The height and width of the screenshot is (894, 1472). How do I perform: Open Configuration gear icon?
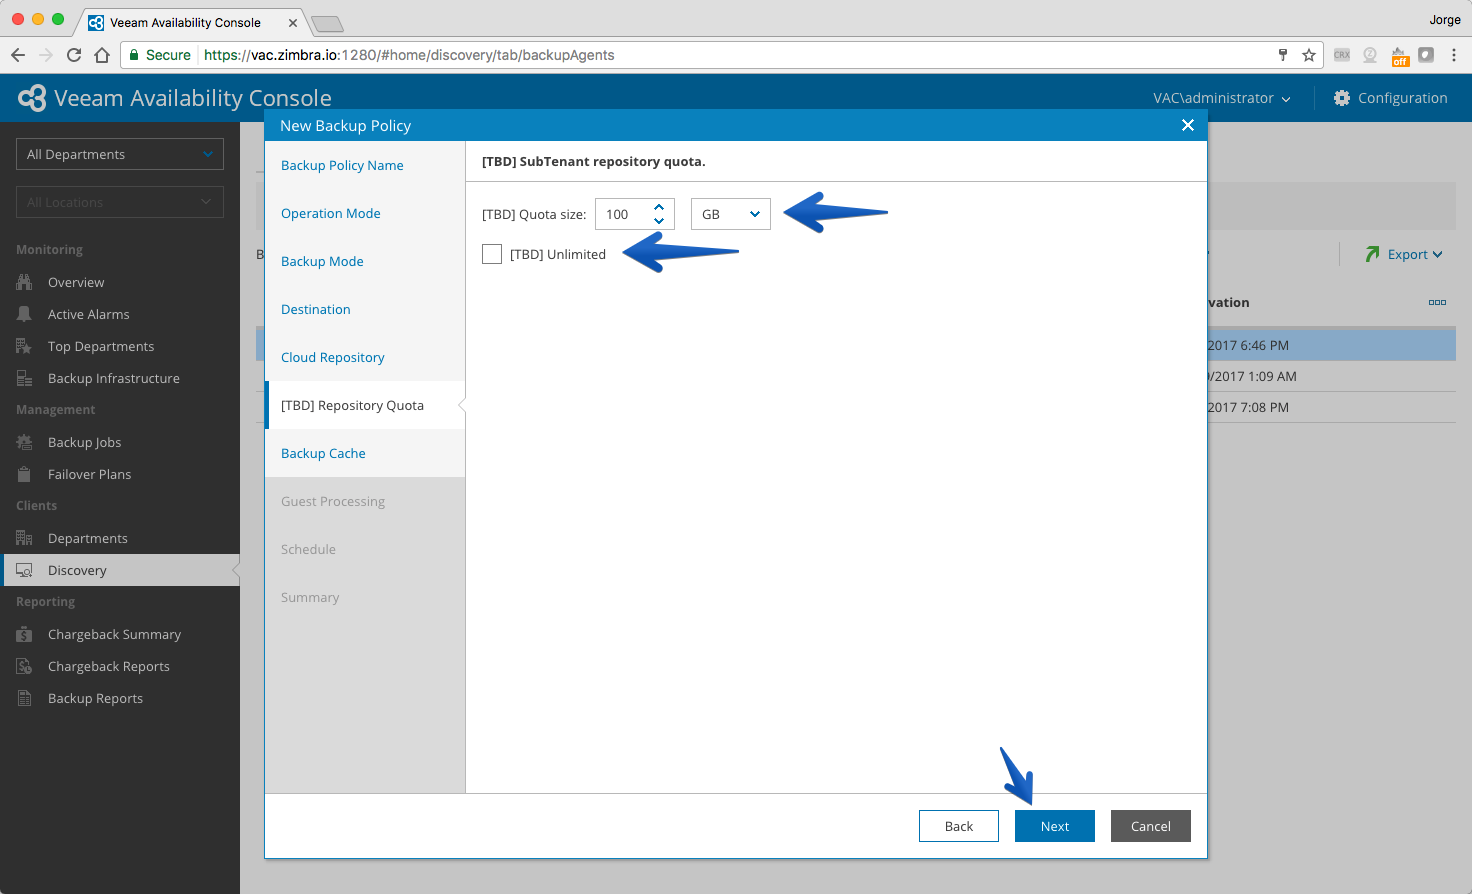pos(1342,98)
